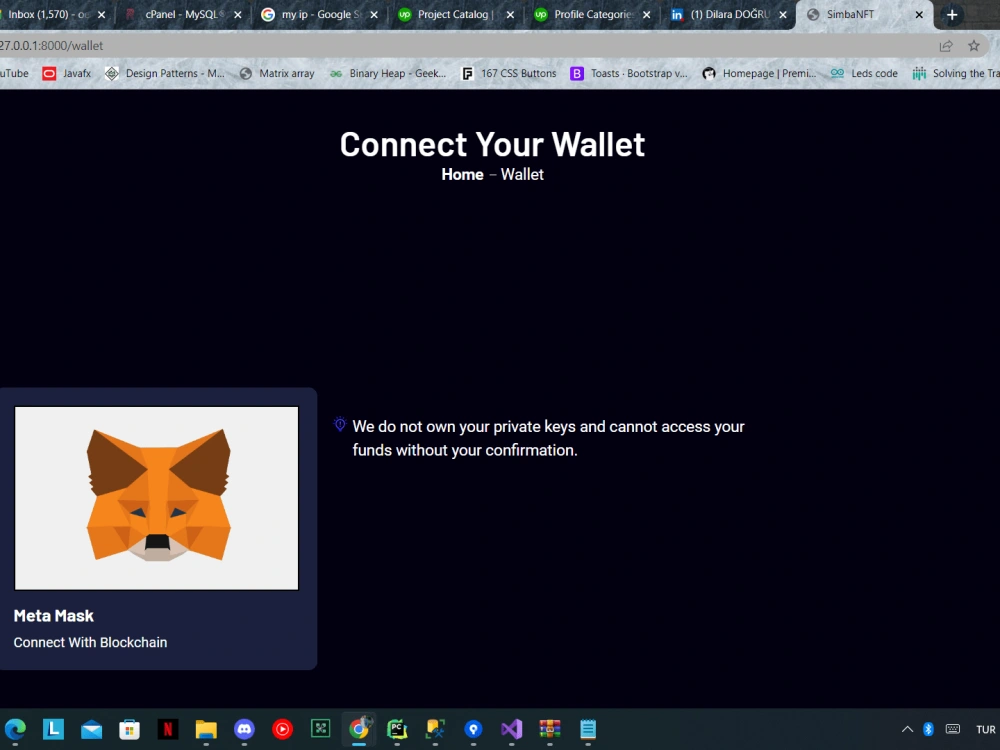Close the Project Catalog tab
Viewport: 1000px width, 750px height.
(x=510, y=14)
